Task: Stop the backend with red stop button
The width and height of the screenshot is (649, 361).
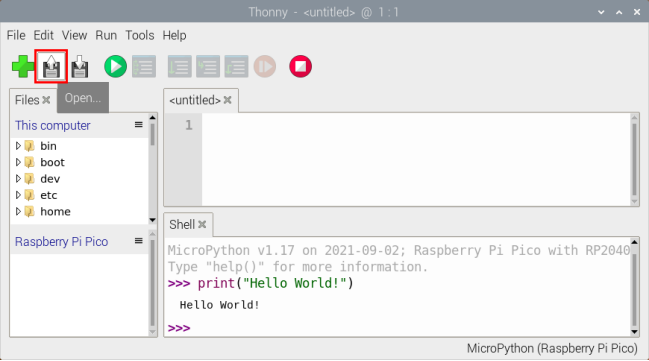Action: coord(300,66)
